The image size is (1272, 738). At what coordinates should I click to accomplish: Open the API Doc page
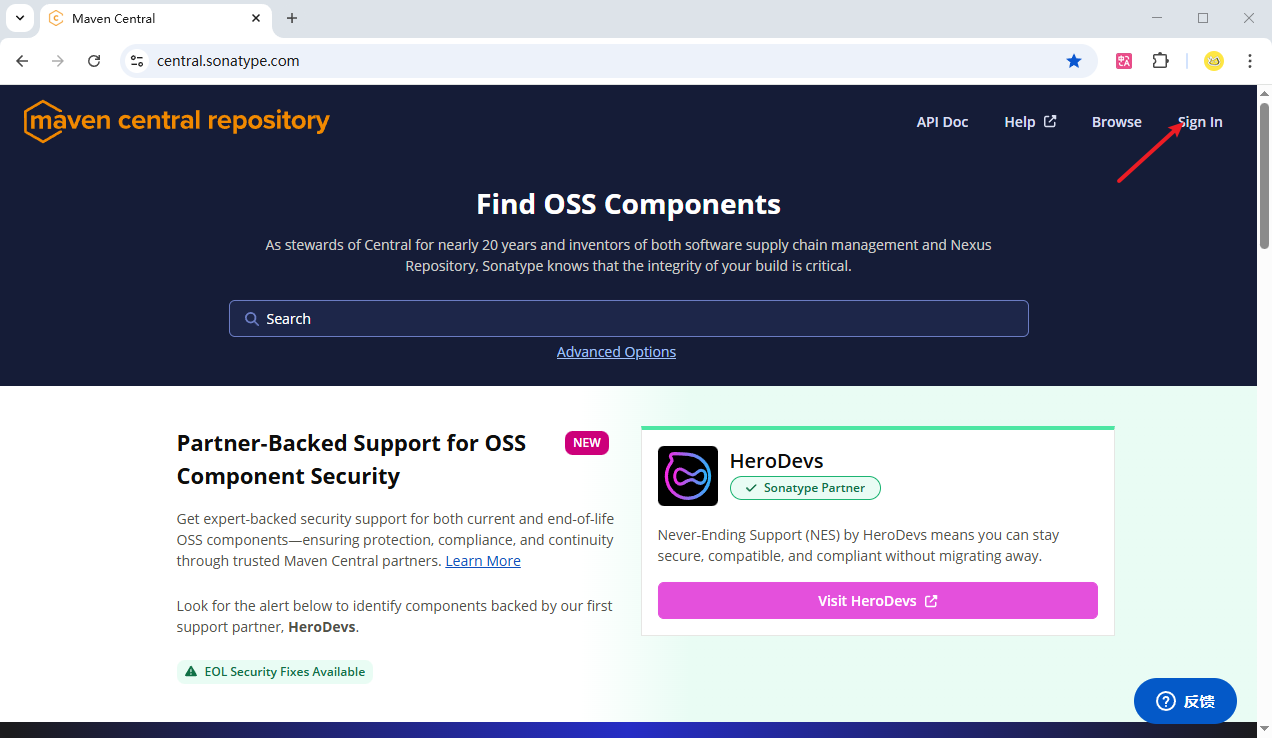(942, 122)
